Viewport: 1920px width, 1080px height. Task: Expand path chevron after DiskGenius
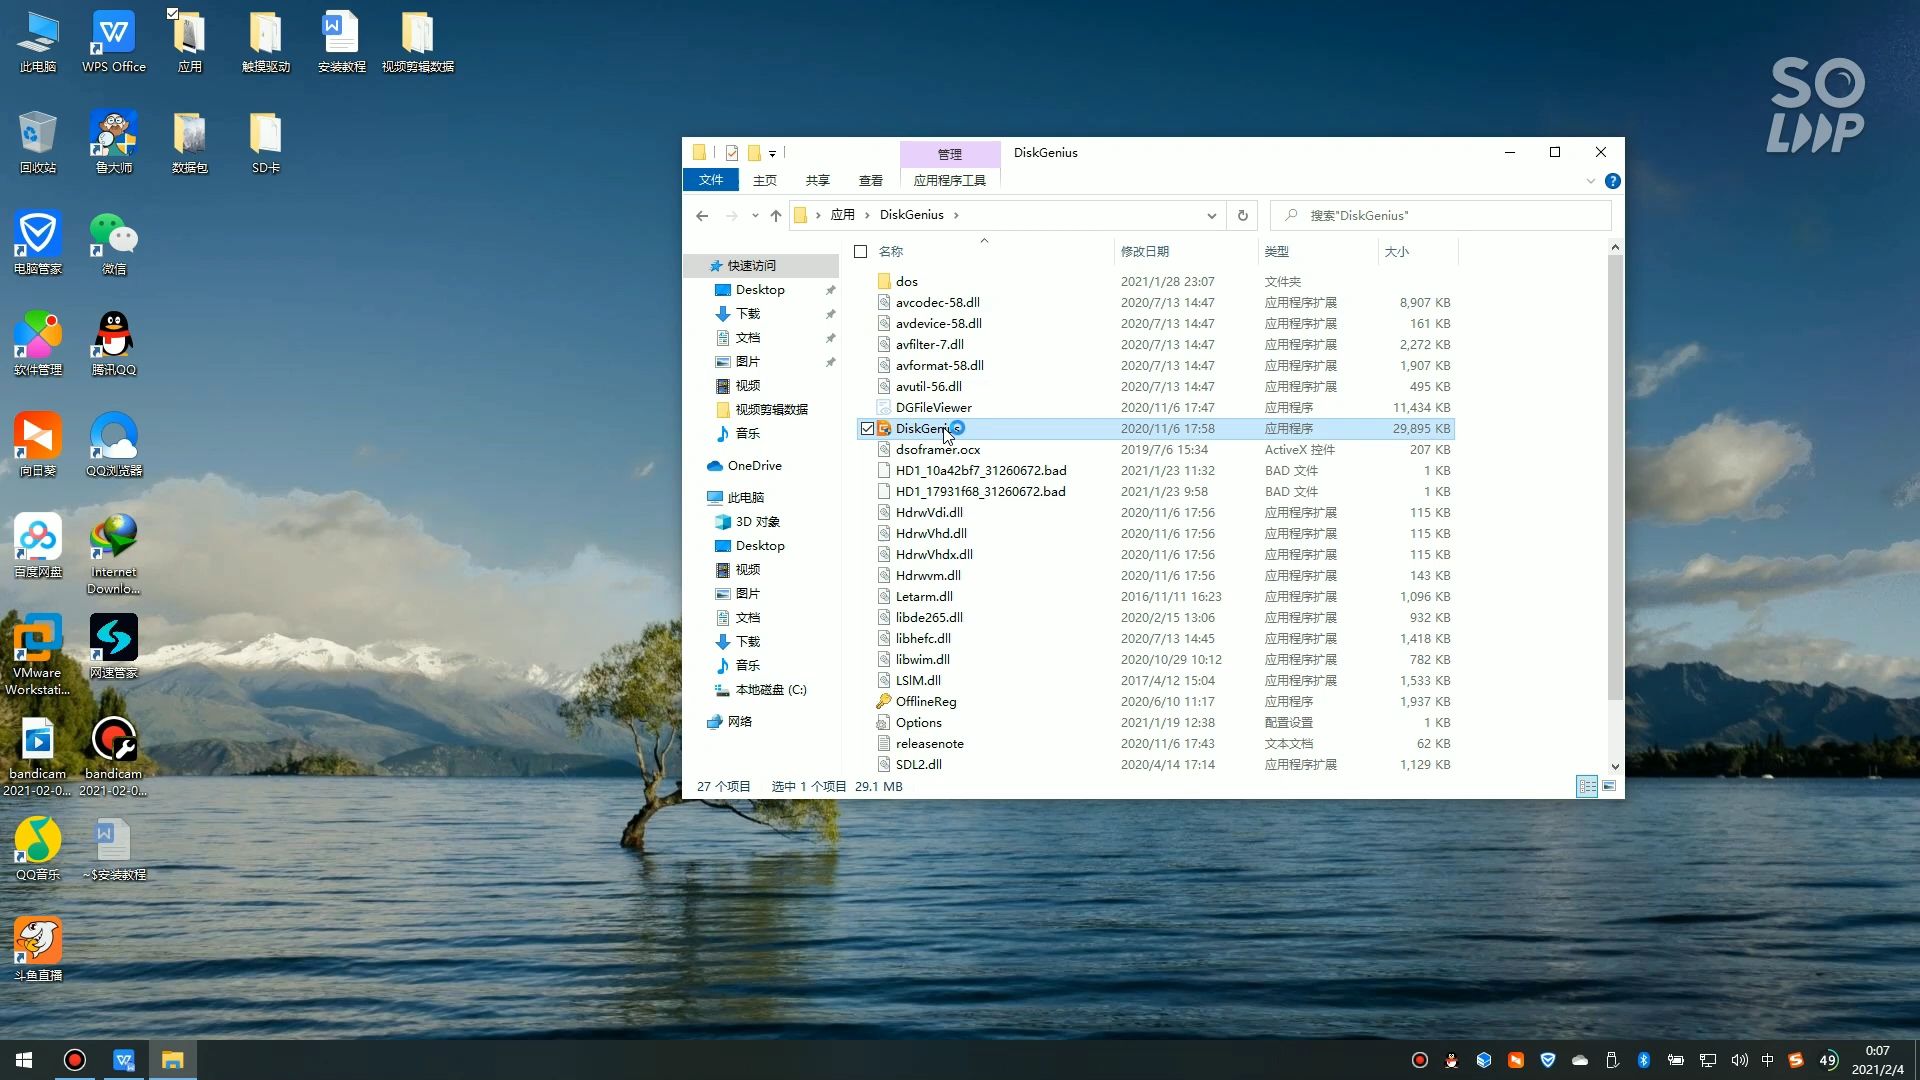[956, 215]
